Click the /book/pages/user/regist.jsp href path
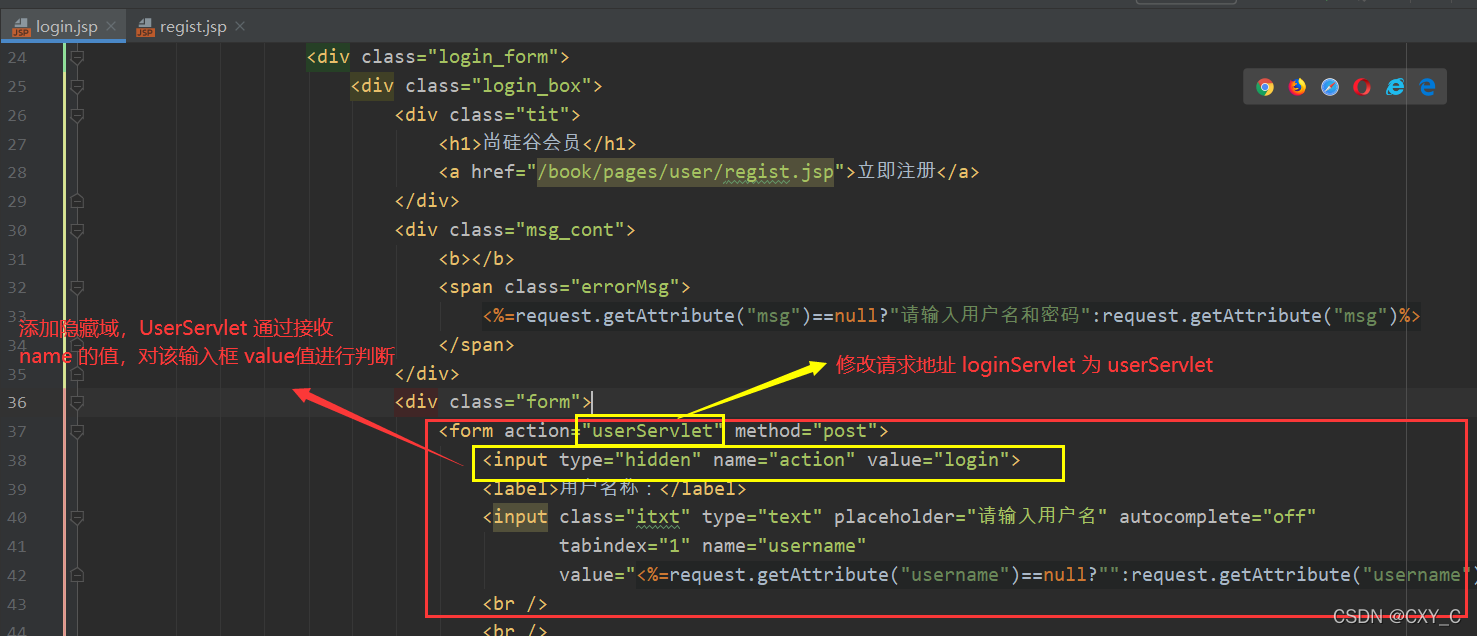 [x=685, y=172]
